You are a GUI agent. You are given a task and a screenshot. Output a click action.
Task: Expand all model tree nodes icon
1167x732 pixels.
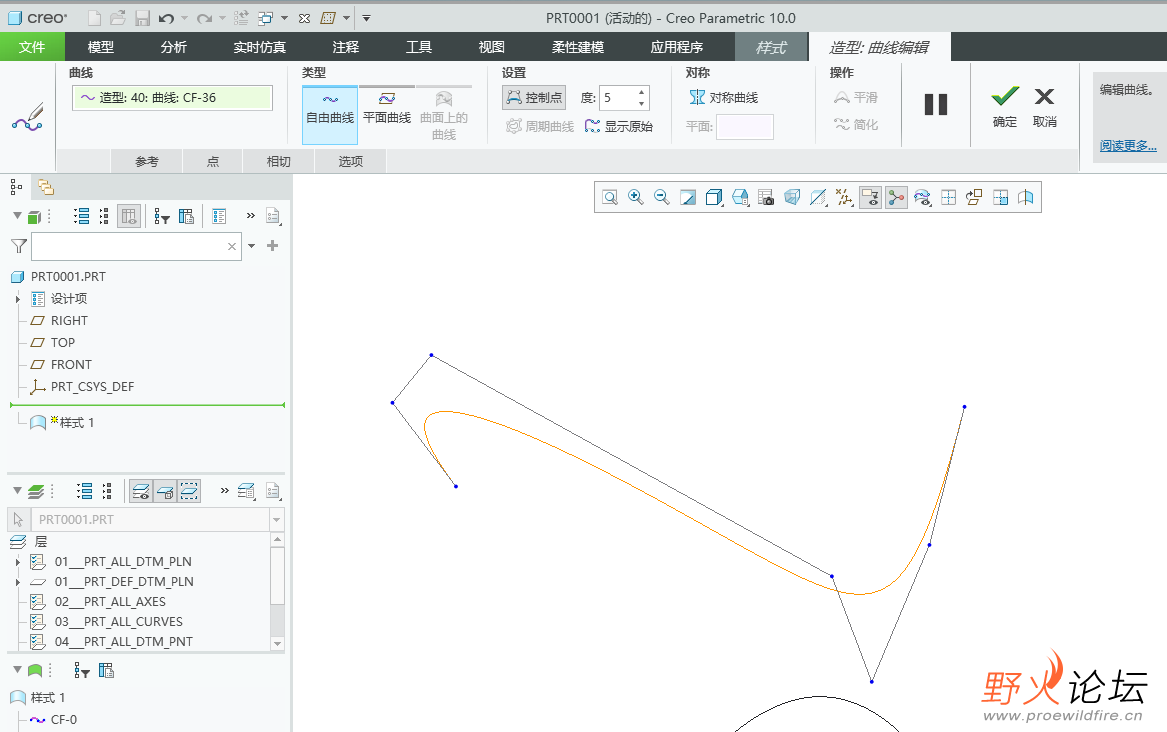coord(82,216)
